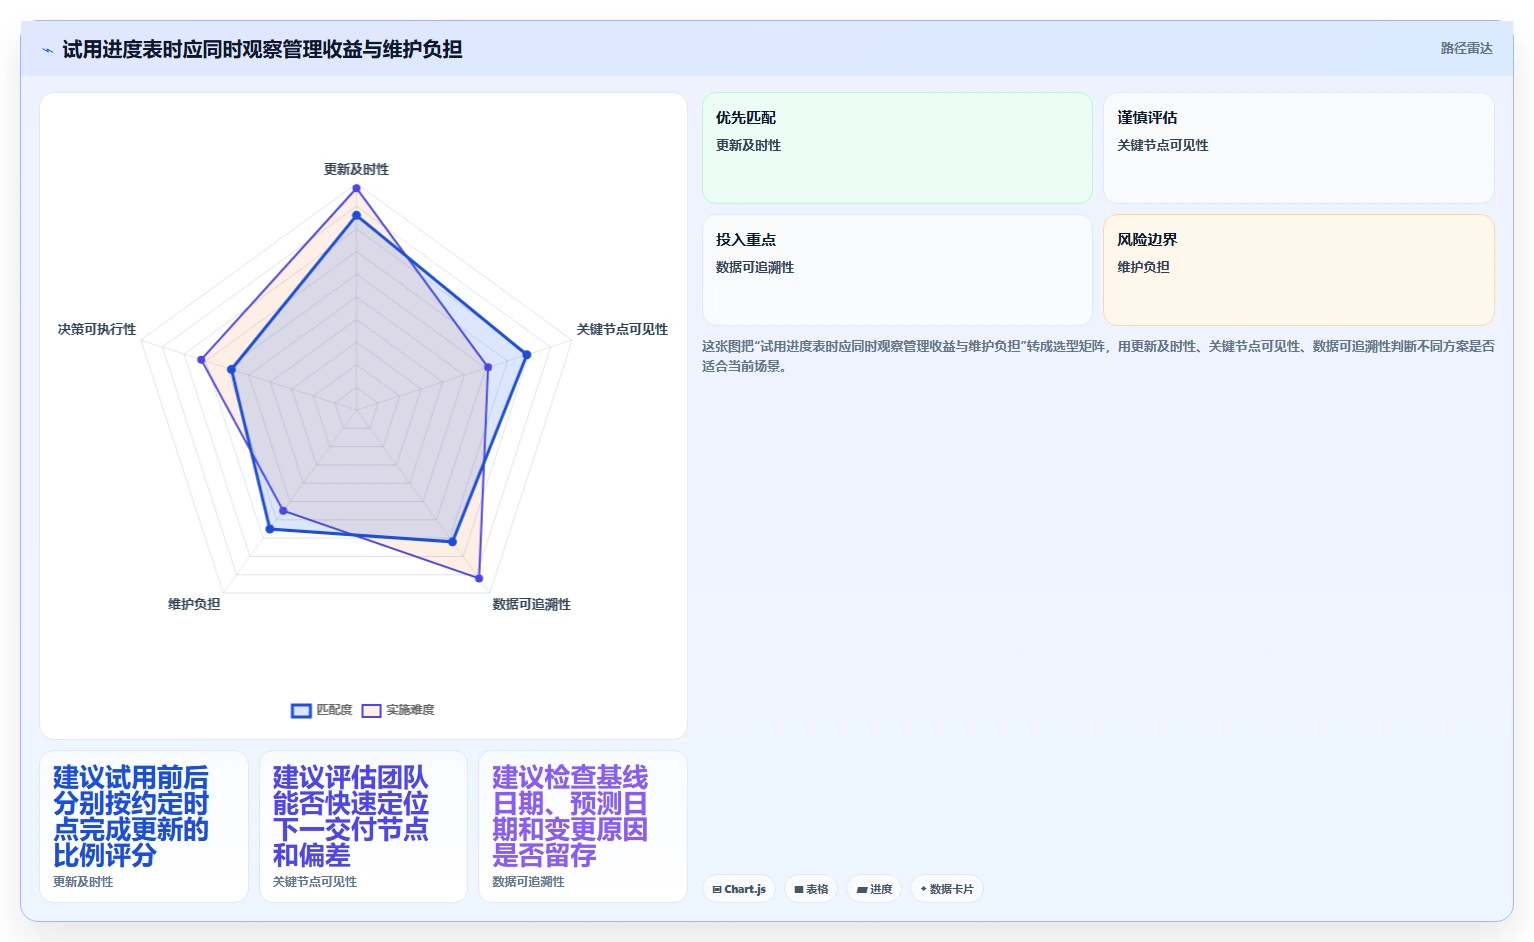Click the 维护负担 radar axis label
The height and width of the screenshot is (942, 1534).
coord(194,604)
